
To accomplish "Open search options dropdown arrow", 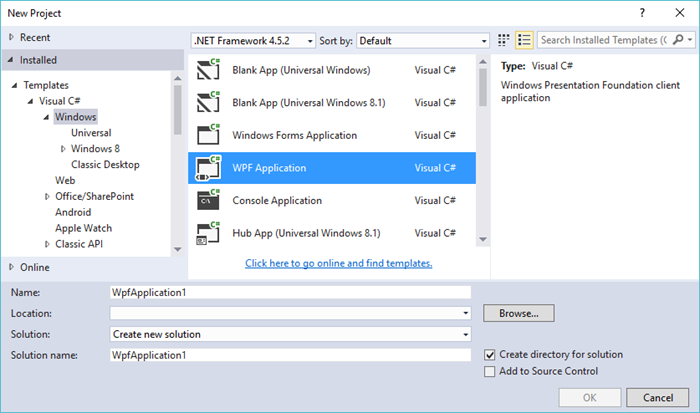I will coord(690,40).
